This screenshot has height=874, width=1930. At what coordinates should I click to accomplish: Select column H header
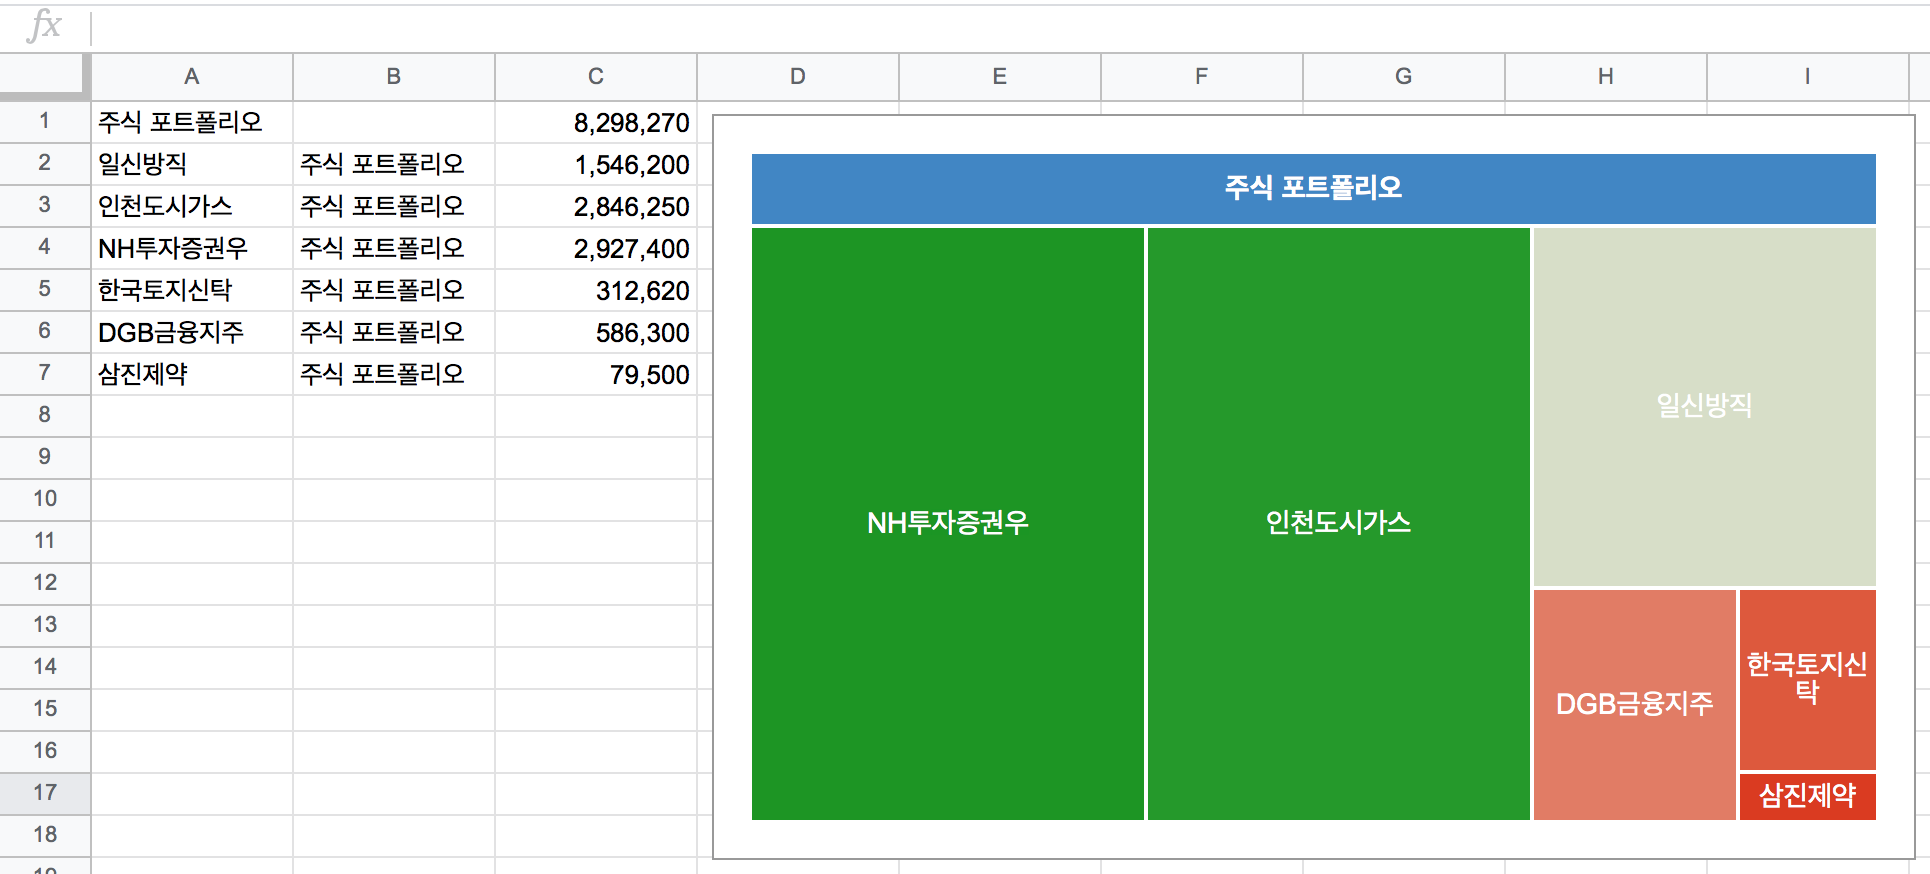tap(1606, 77)
